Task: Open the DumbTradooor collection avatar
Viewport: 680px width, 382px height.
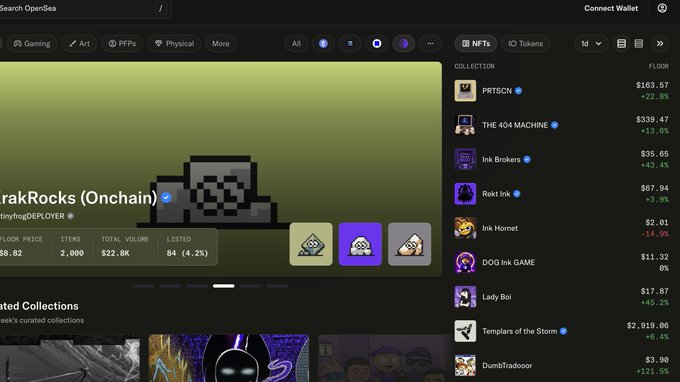Action: [x=465, y=365]
